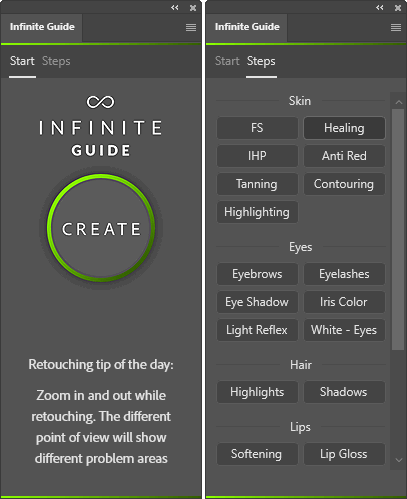The height and width of the screenshot is (499, 407).
Task: Click the 'Retouching tip of the day:' text
Action: pos(101,365)
